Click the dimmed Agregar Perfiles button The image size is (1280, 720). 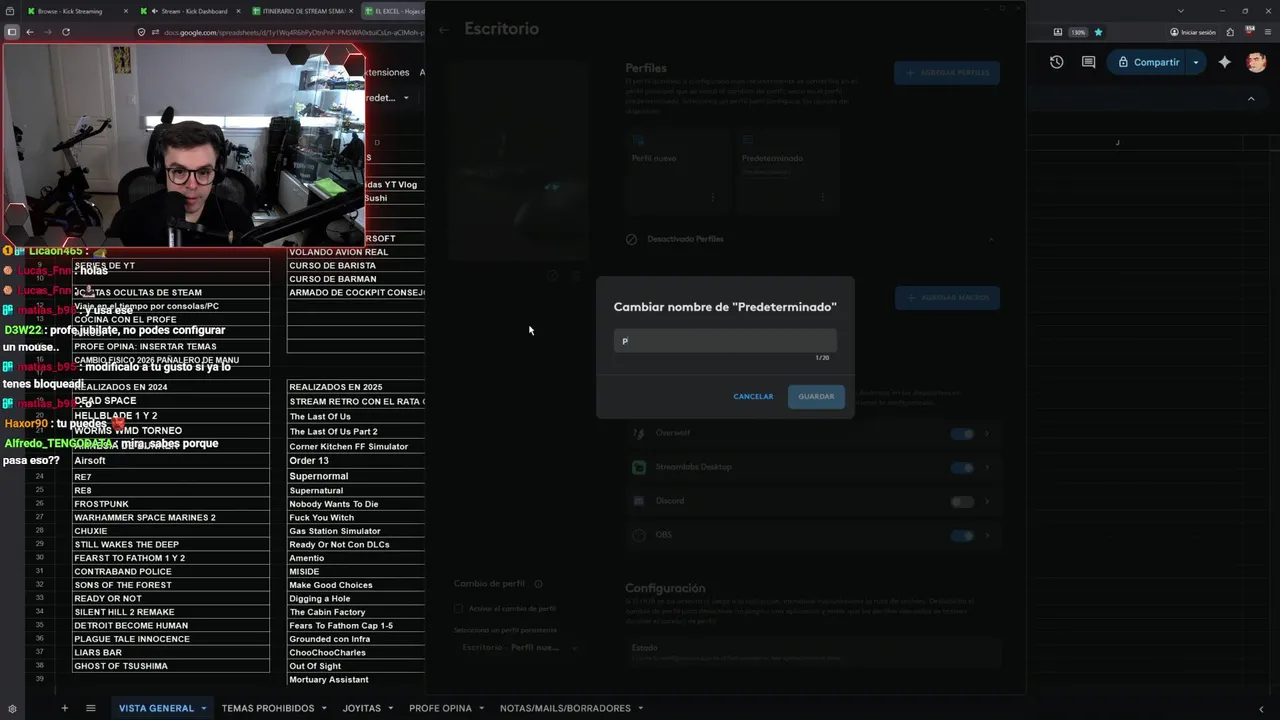tap(947, 73)
